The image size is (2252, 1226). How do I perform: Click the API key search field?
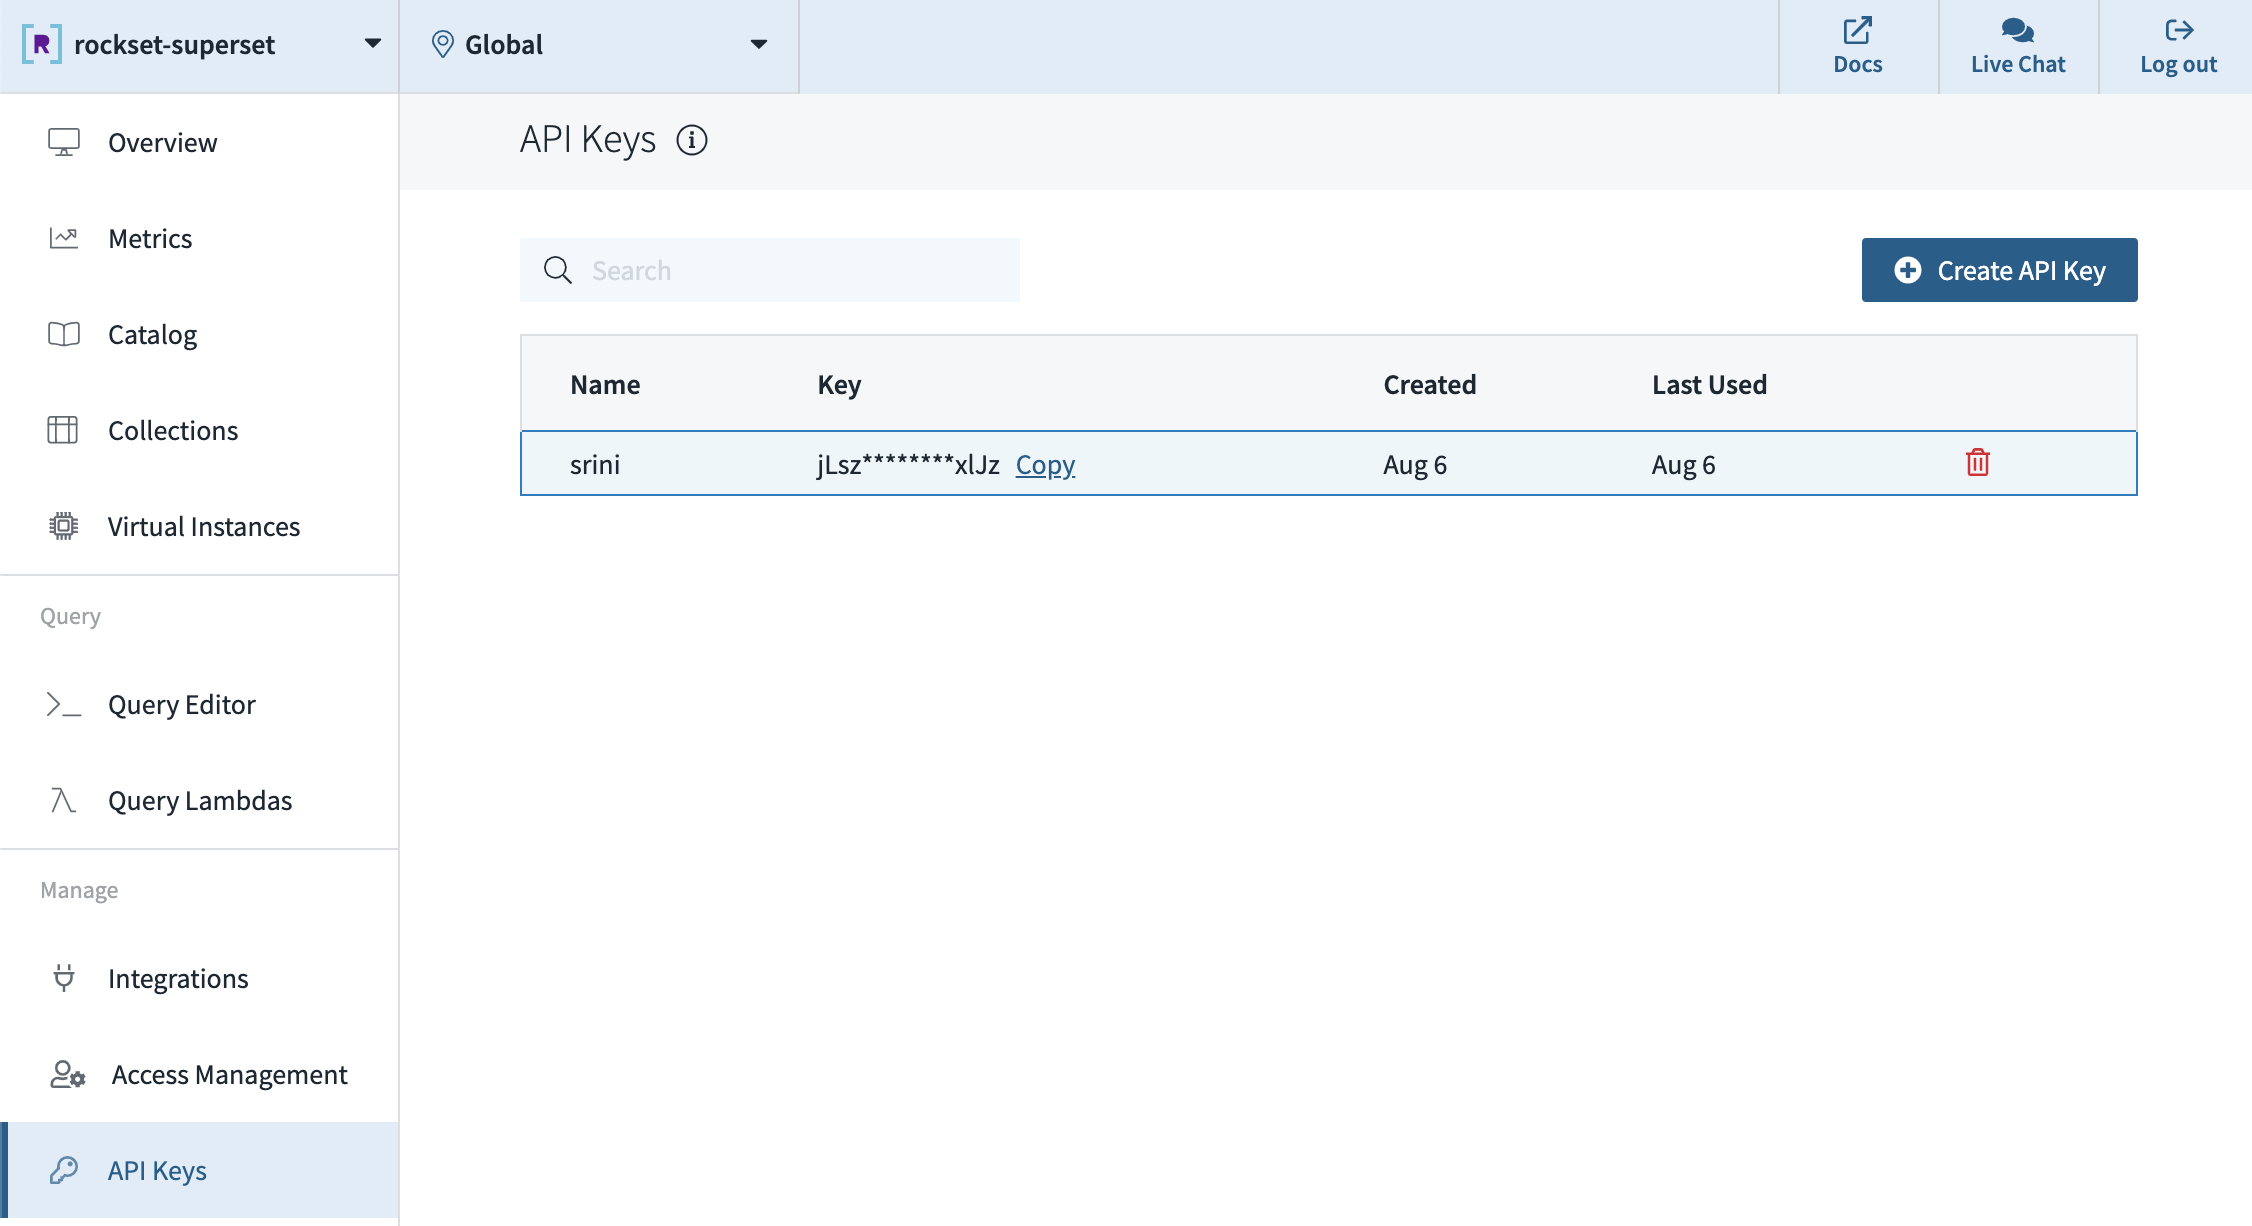pos(770,269)
